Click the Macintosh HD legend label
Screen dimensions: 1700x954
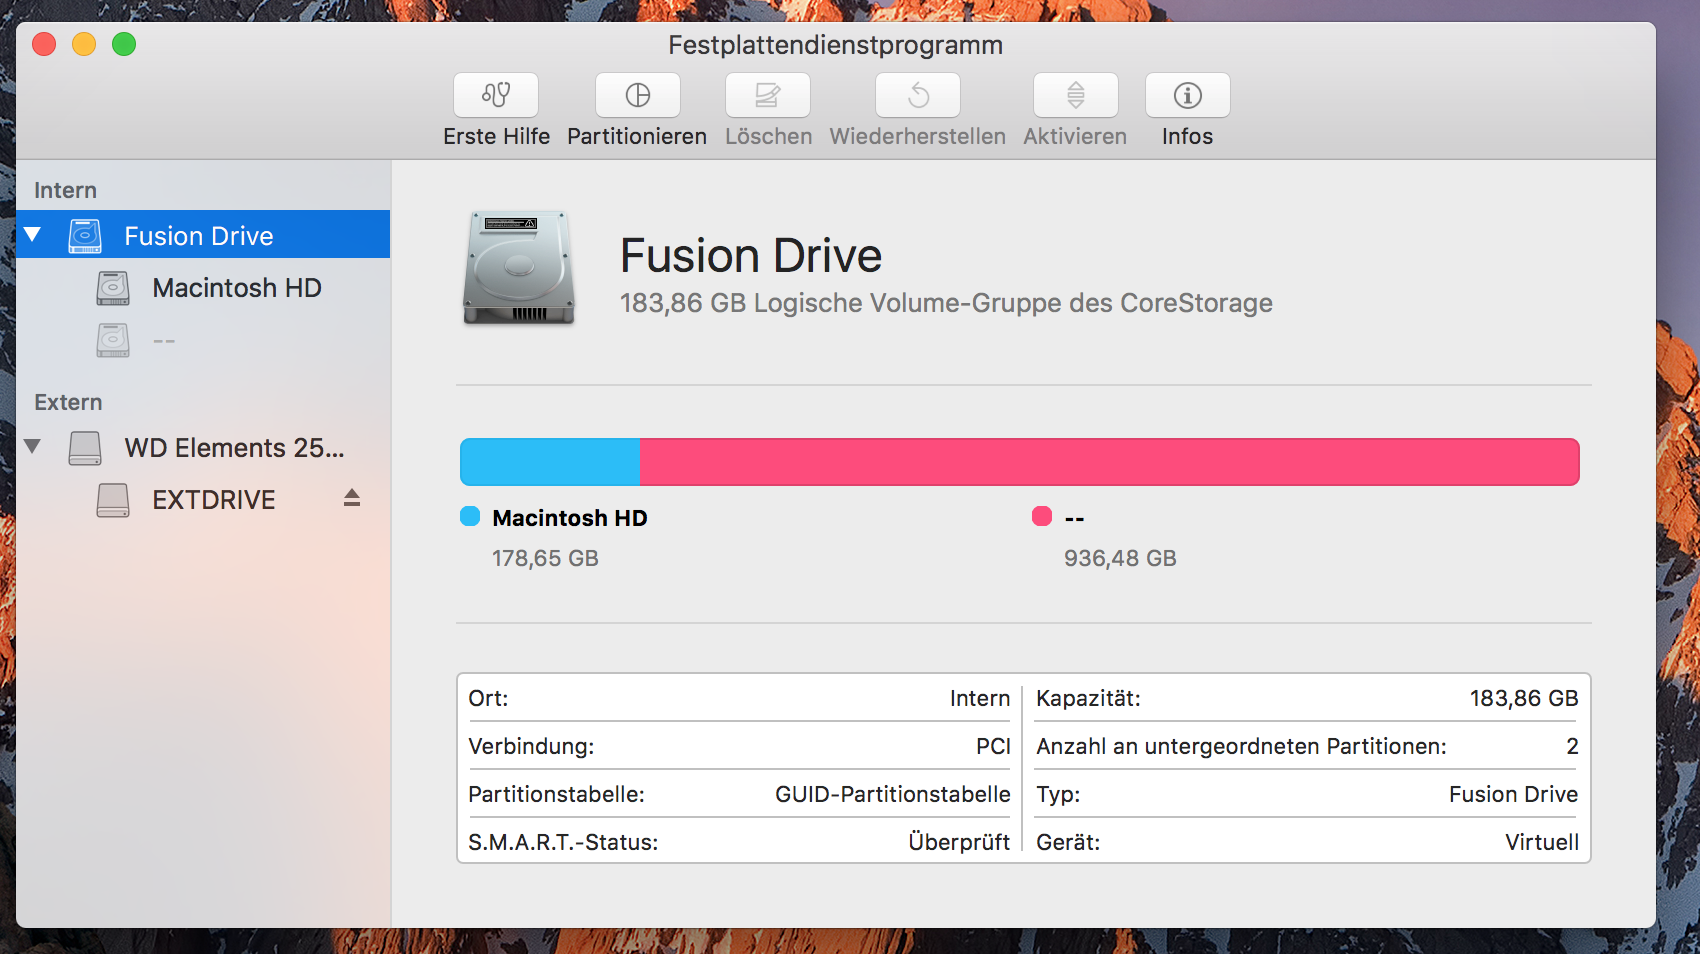571,518
